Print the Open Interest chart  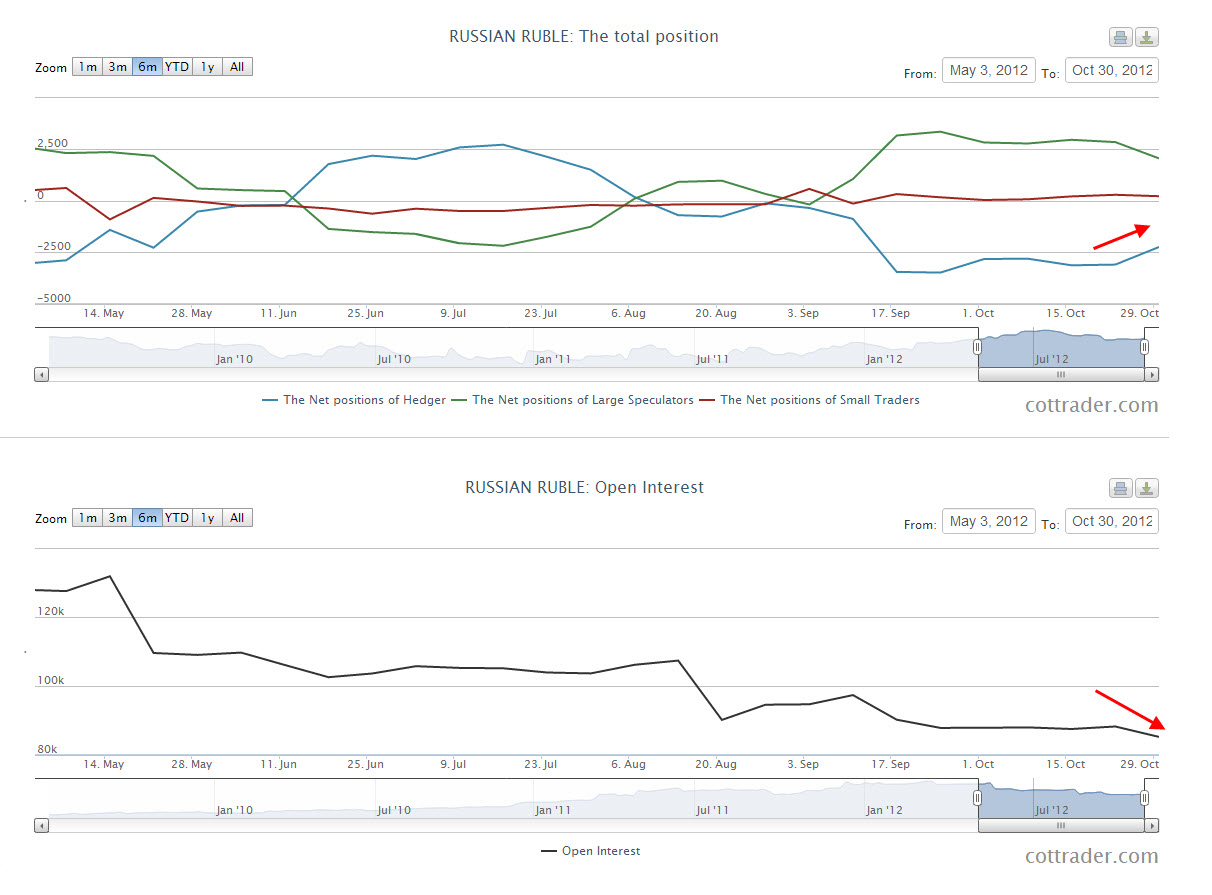[1120, 489]
